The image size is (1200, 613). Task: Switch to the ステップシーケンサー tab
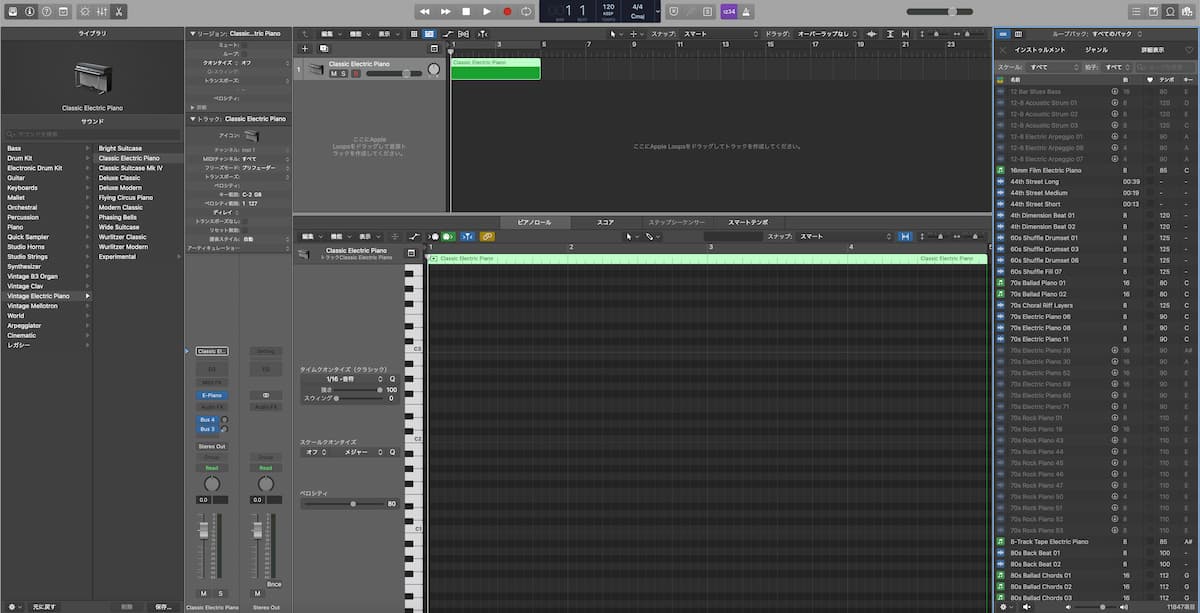677,222
